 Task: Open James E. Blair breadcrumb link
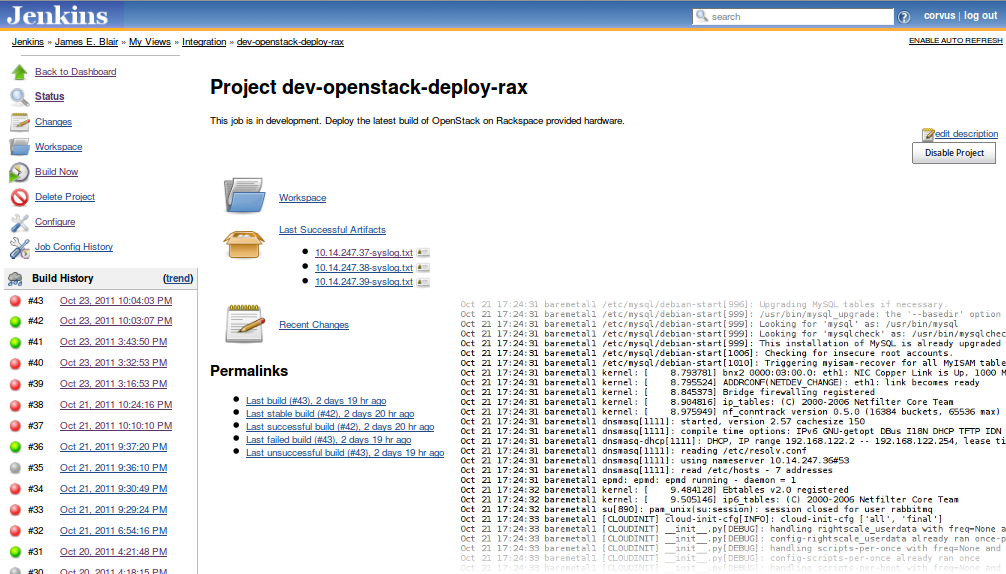tap(87, 42)
